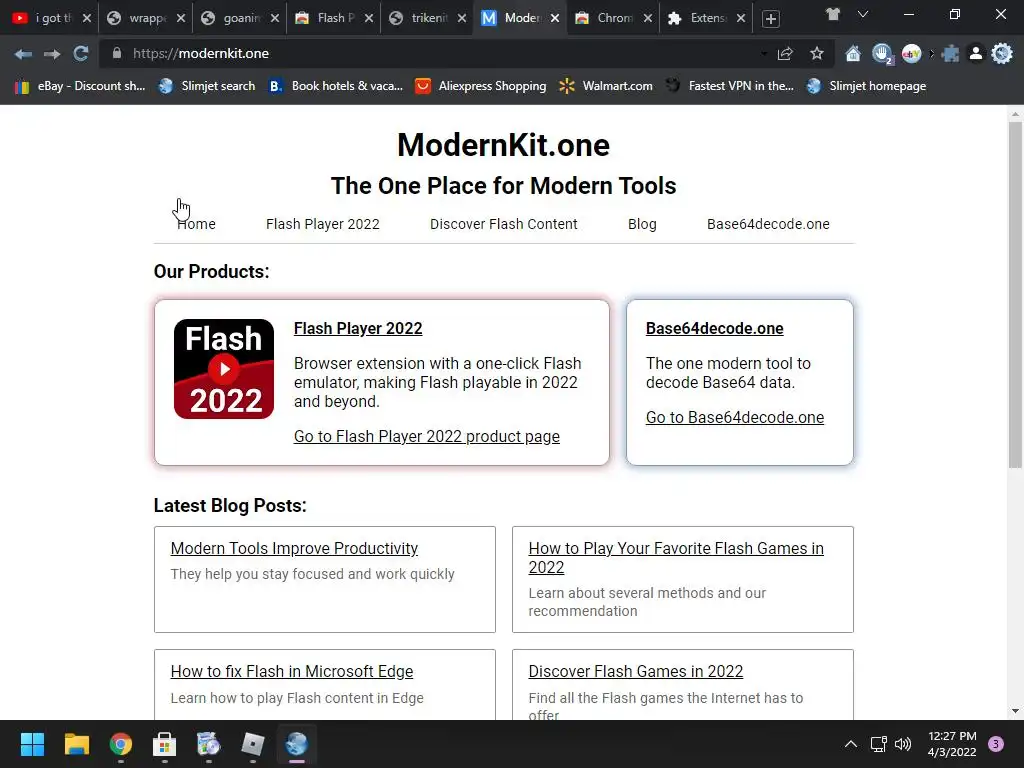
Task: Close the YouTube 'i got th' tab
Action: (86, 18)
